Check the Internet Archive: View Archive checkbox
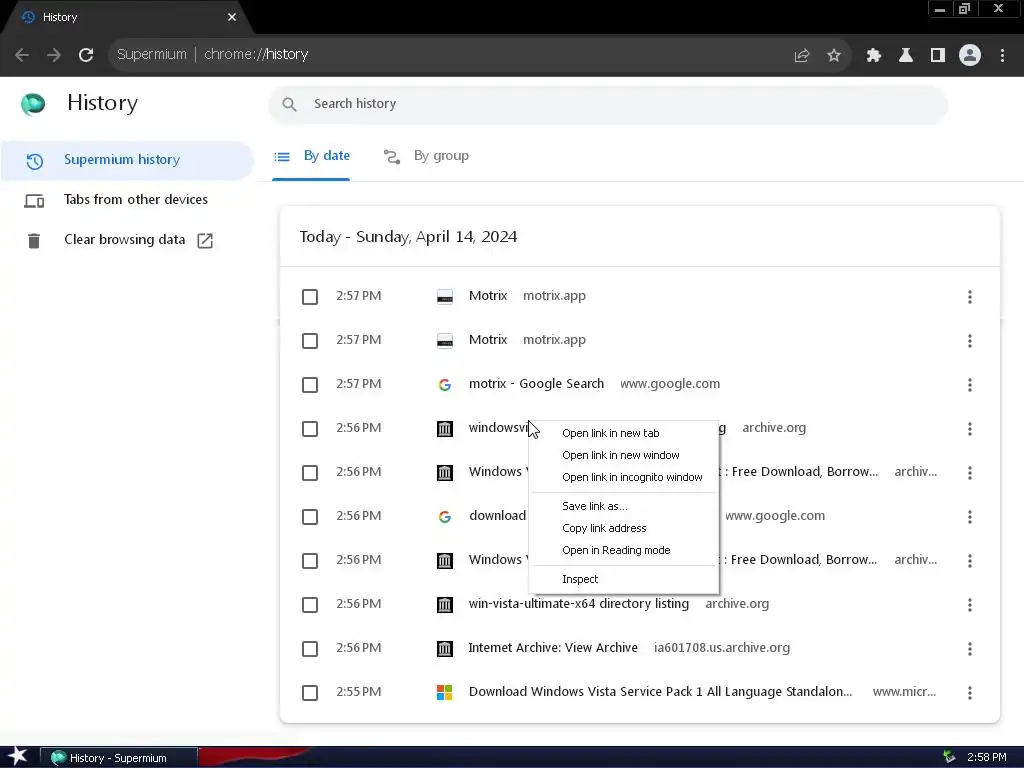 pyautogui.click(x=310, y=649)
